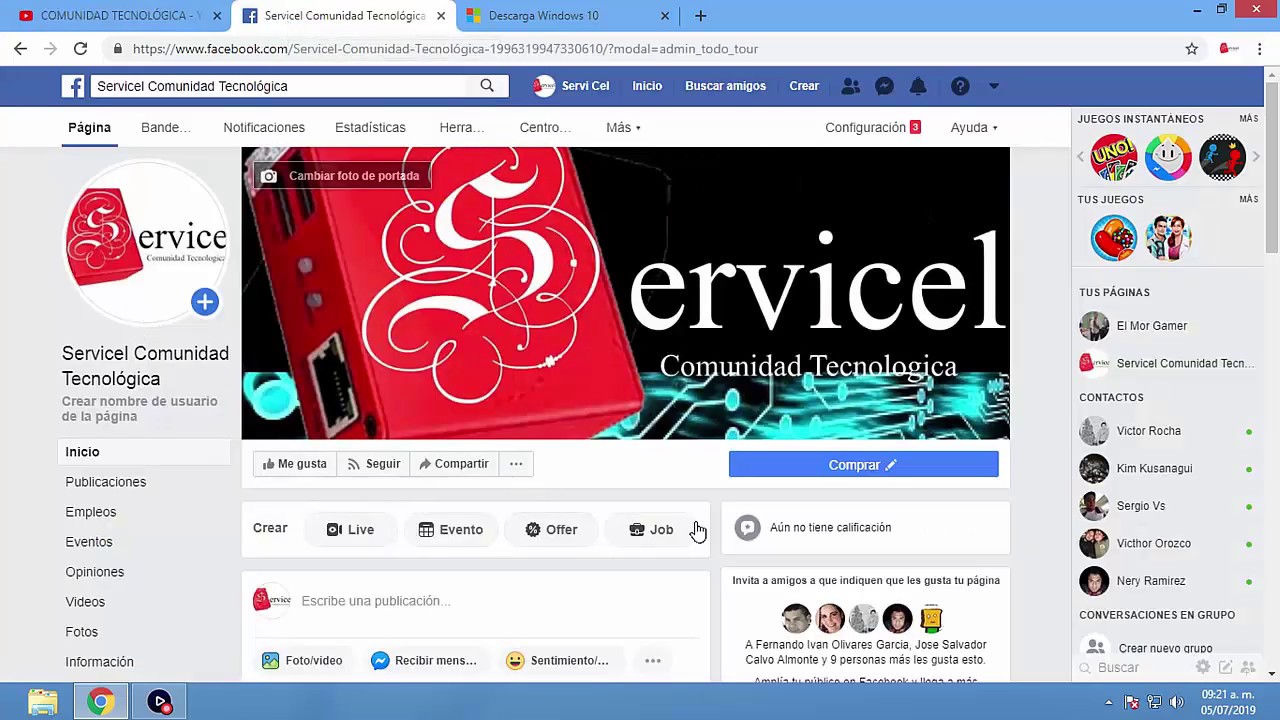Expand the account dropdown arrow
1280x720 pixels.
coord(994,86)
